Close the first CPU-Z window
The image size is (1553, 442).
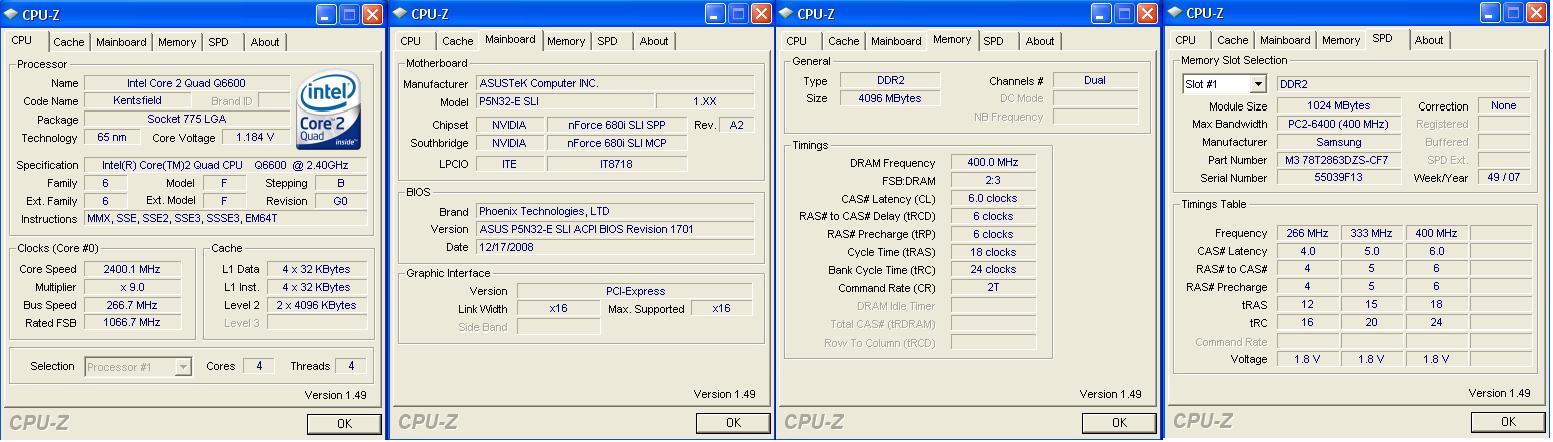pos(372,14)
